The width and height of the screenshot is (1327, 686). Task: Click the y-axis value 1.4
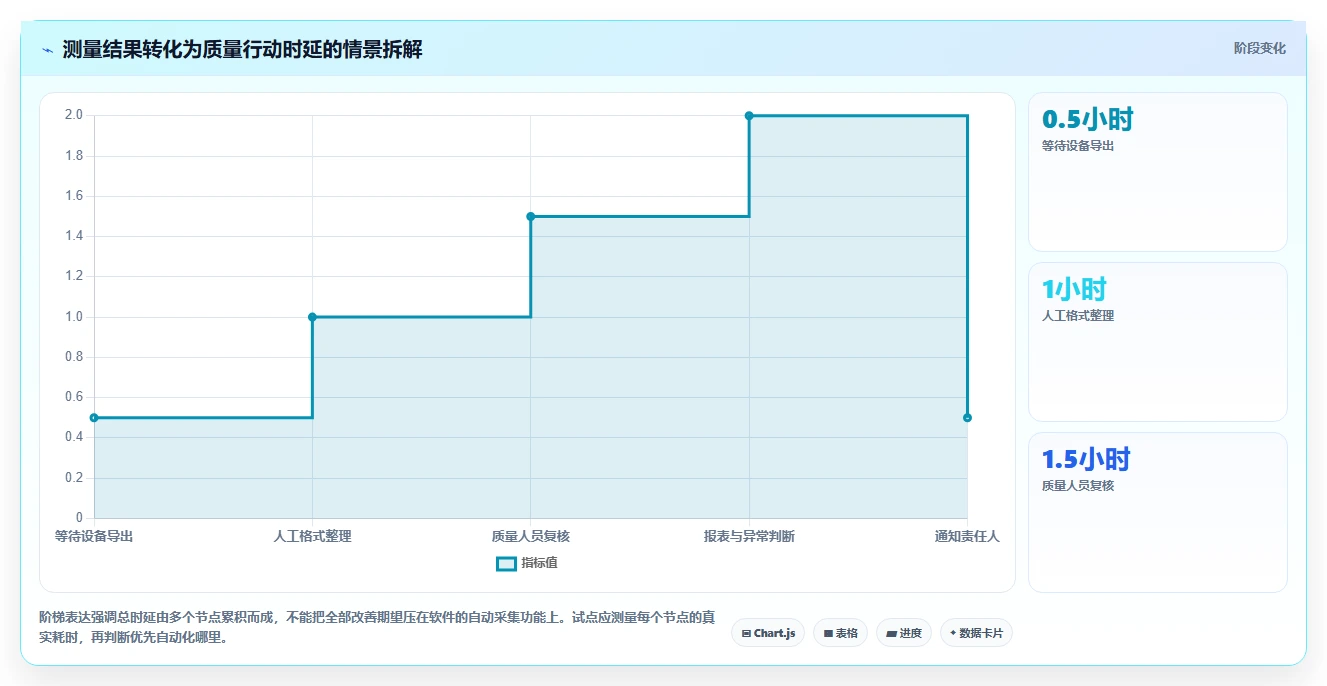pyautogui.click(x=74, y=236)
